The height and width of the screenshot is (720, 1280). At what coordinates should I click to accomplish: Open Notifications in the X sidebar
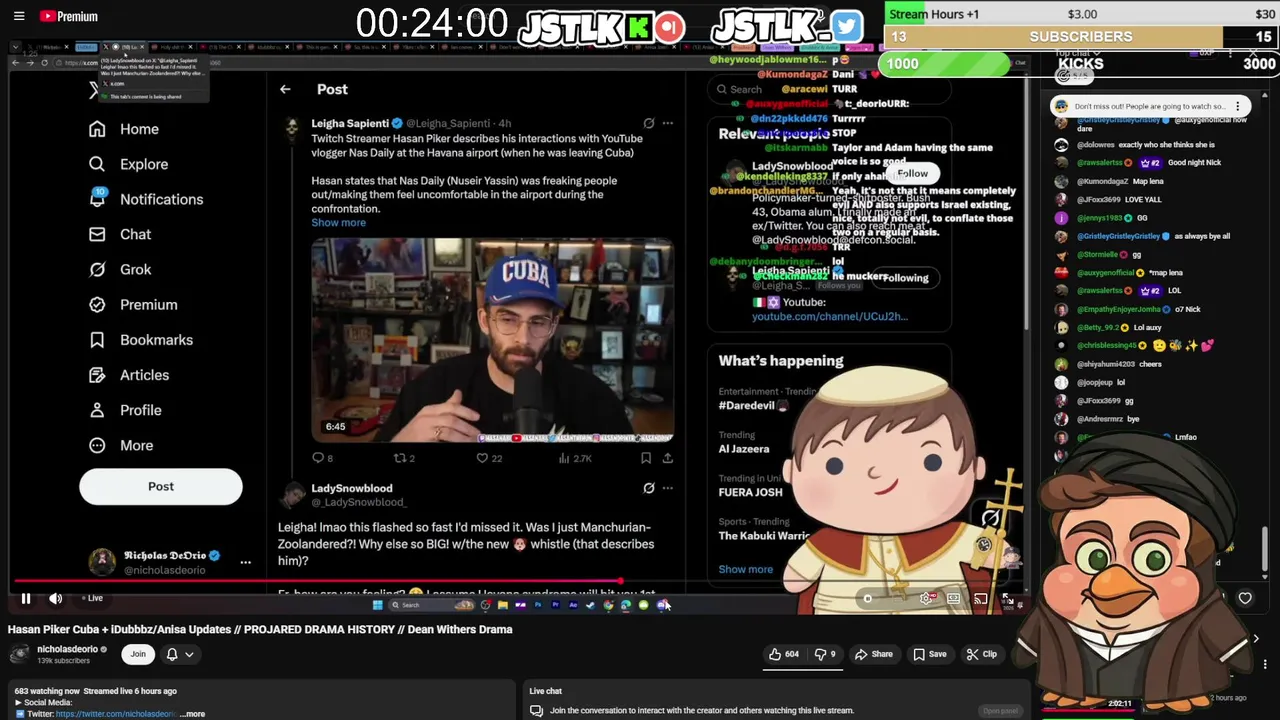(x=146, y=199)
